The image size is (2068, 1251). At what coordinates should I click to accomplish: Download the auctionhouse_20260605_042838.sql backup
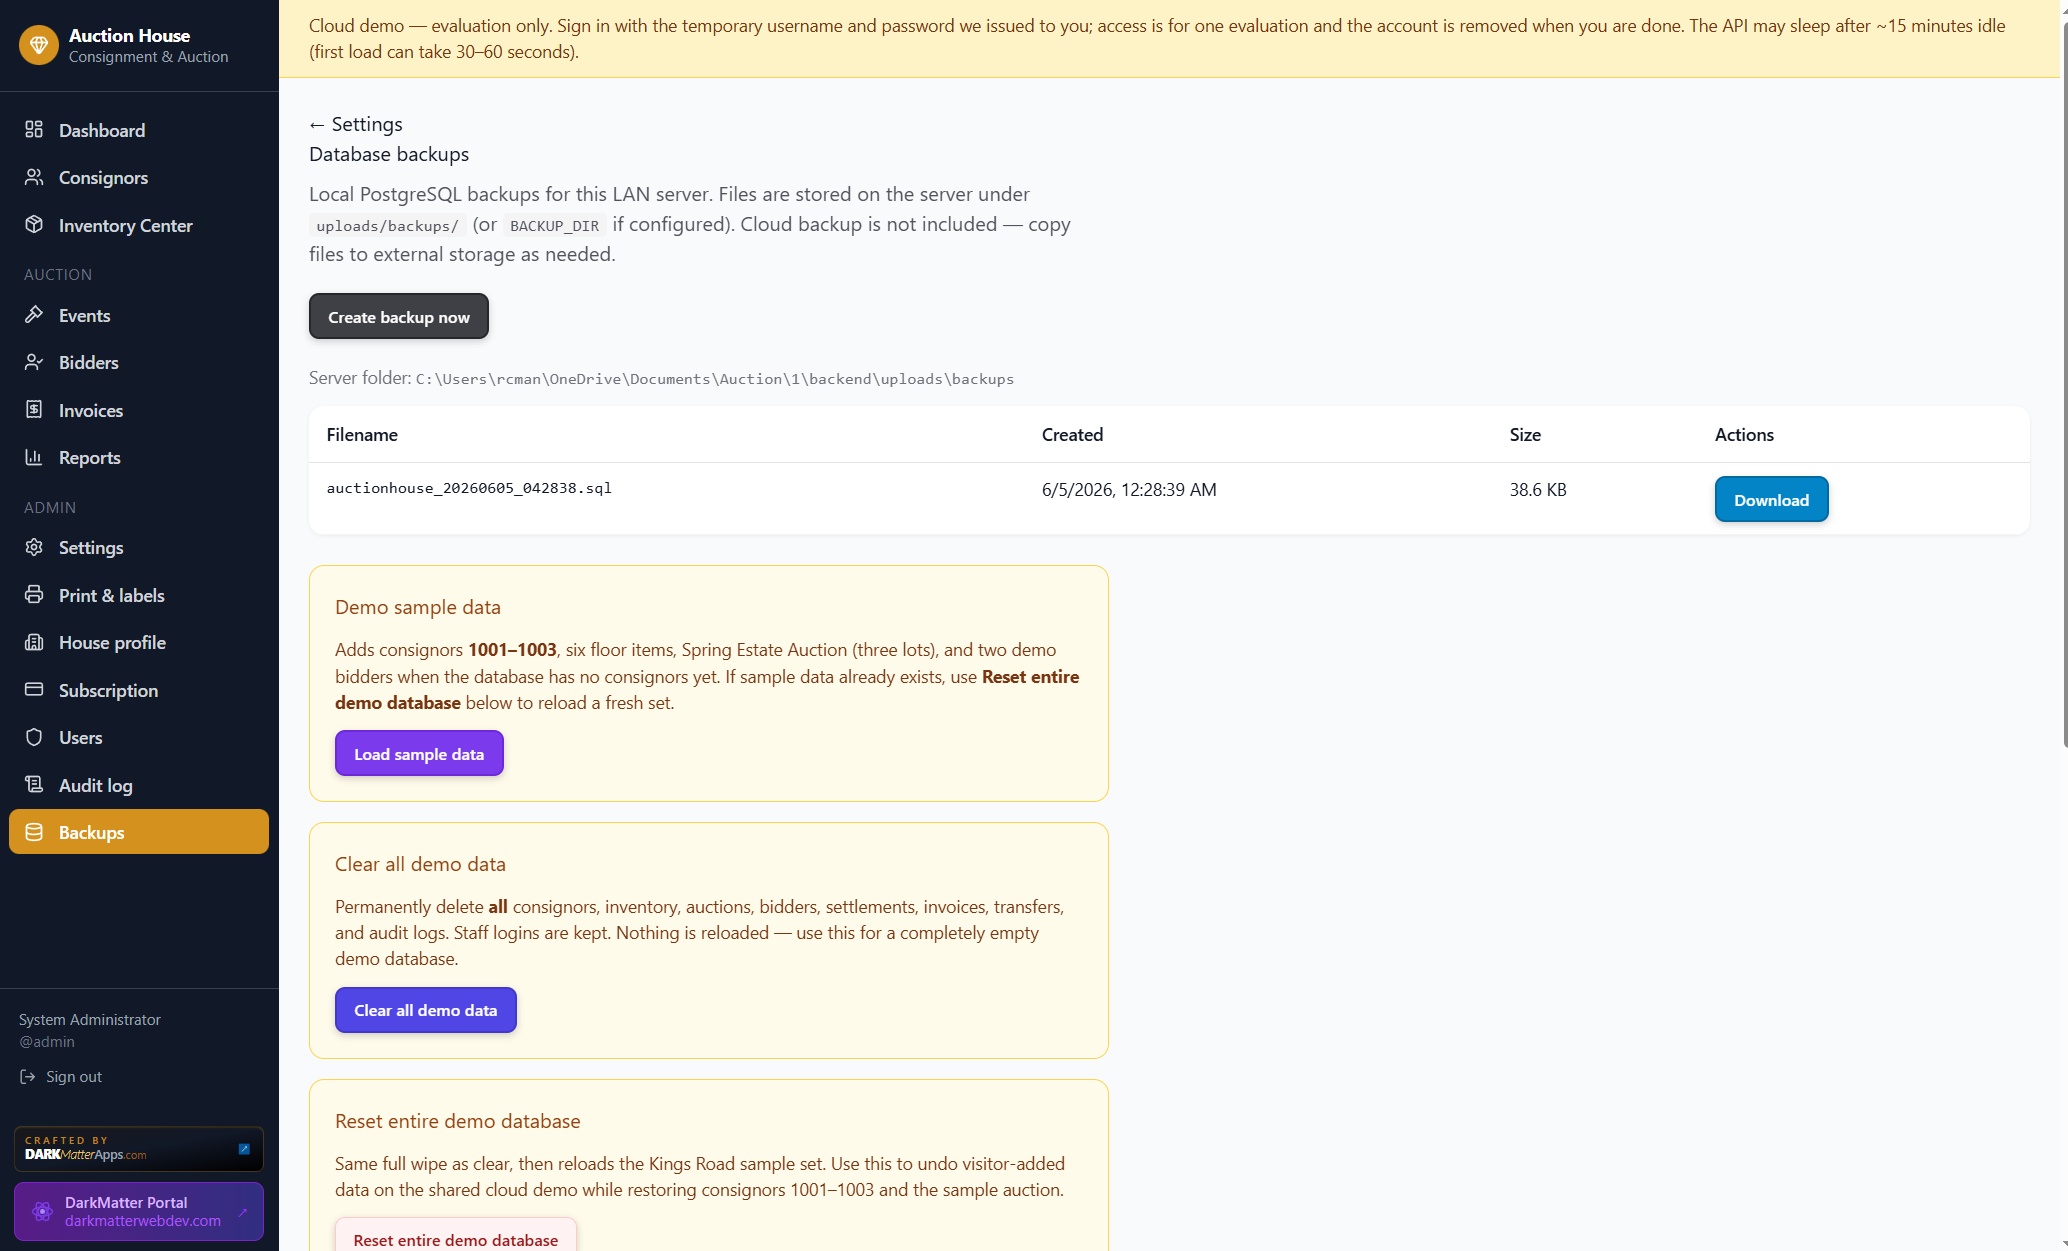[1771, 500]
